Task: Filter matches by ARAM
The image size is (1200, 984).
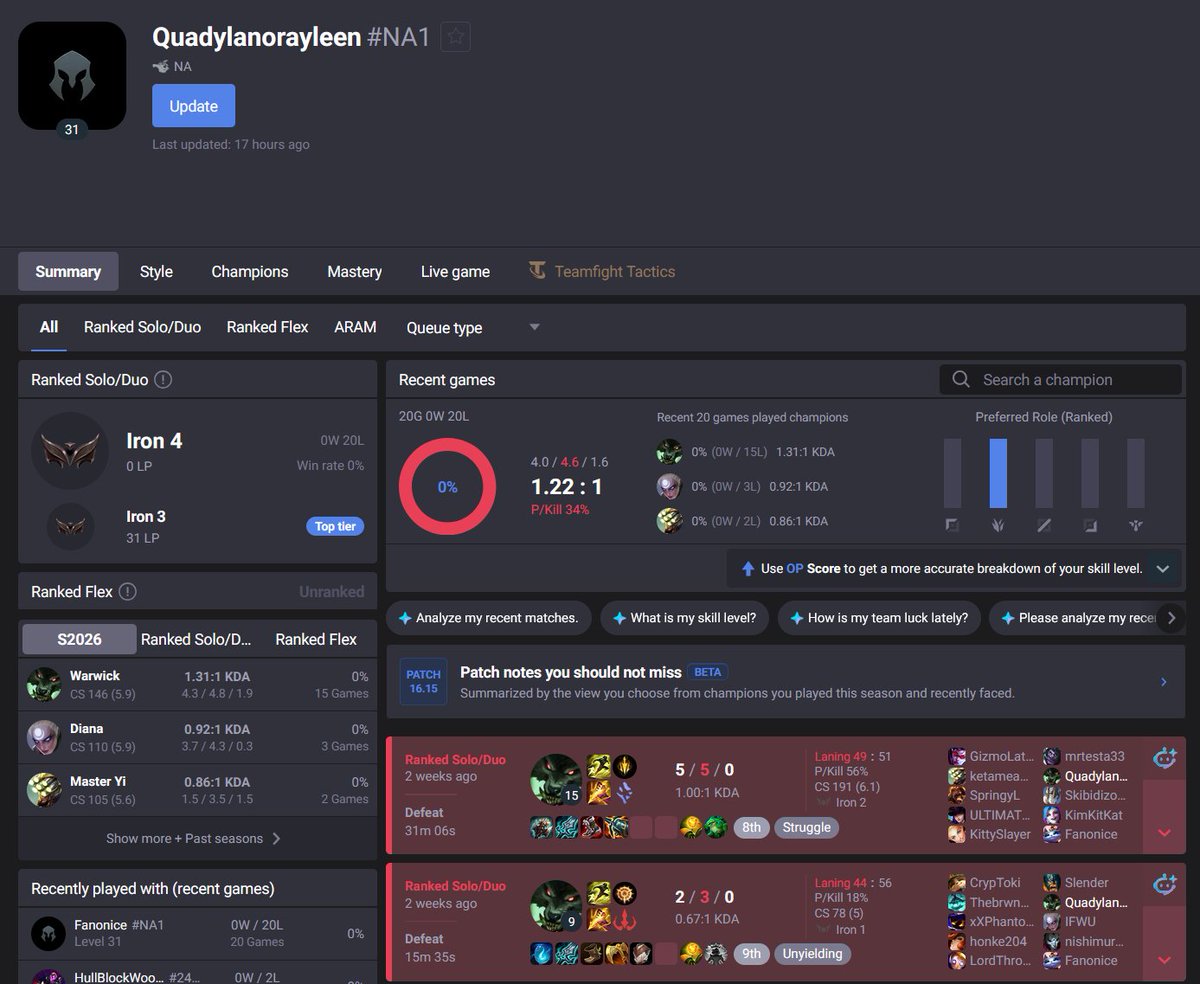Action: (355, 327)
